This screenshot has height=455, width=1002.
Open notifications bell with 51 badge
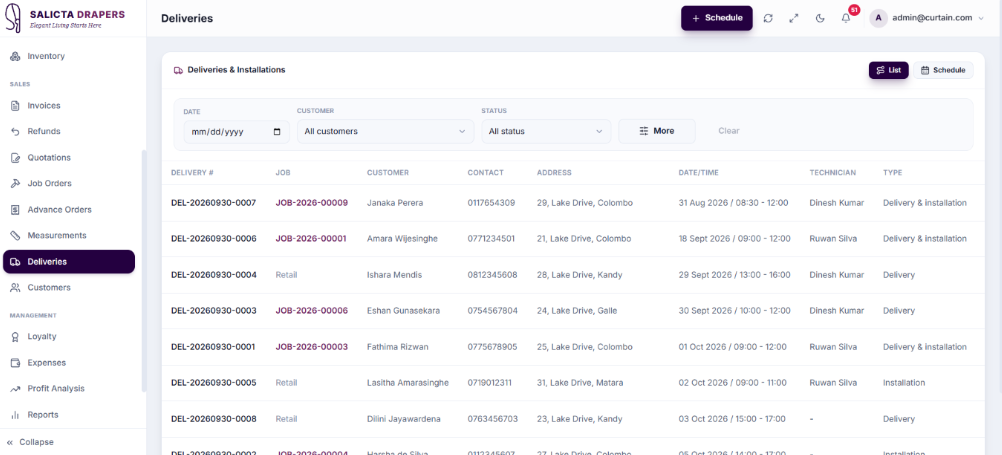click(846, 19)
